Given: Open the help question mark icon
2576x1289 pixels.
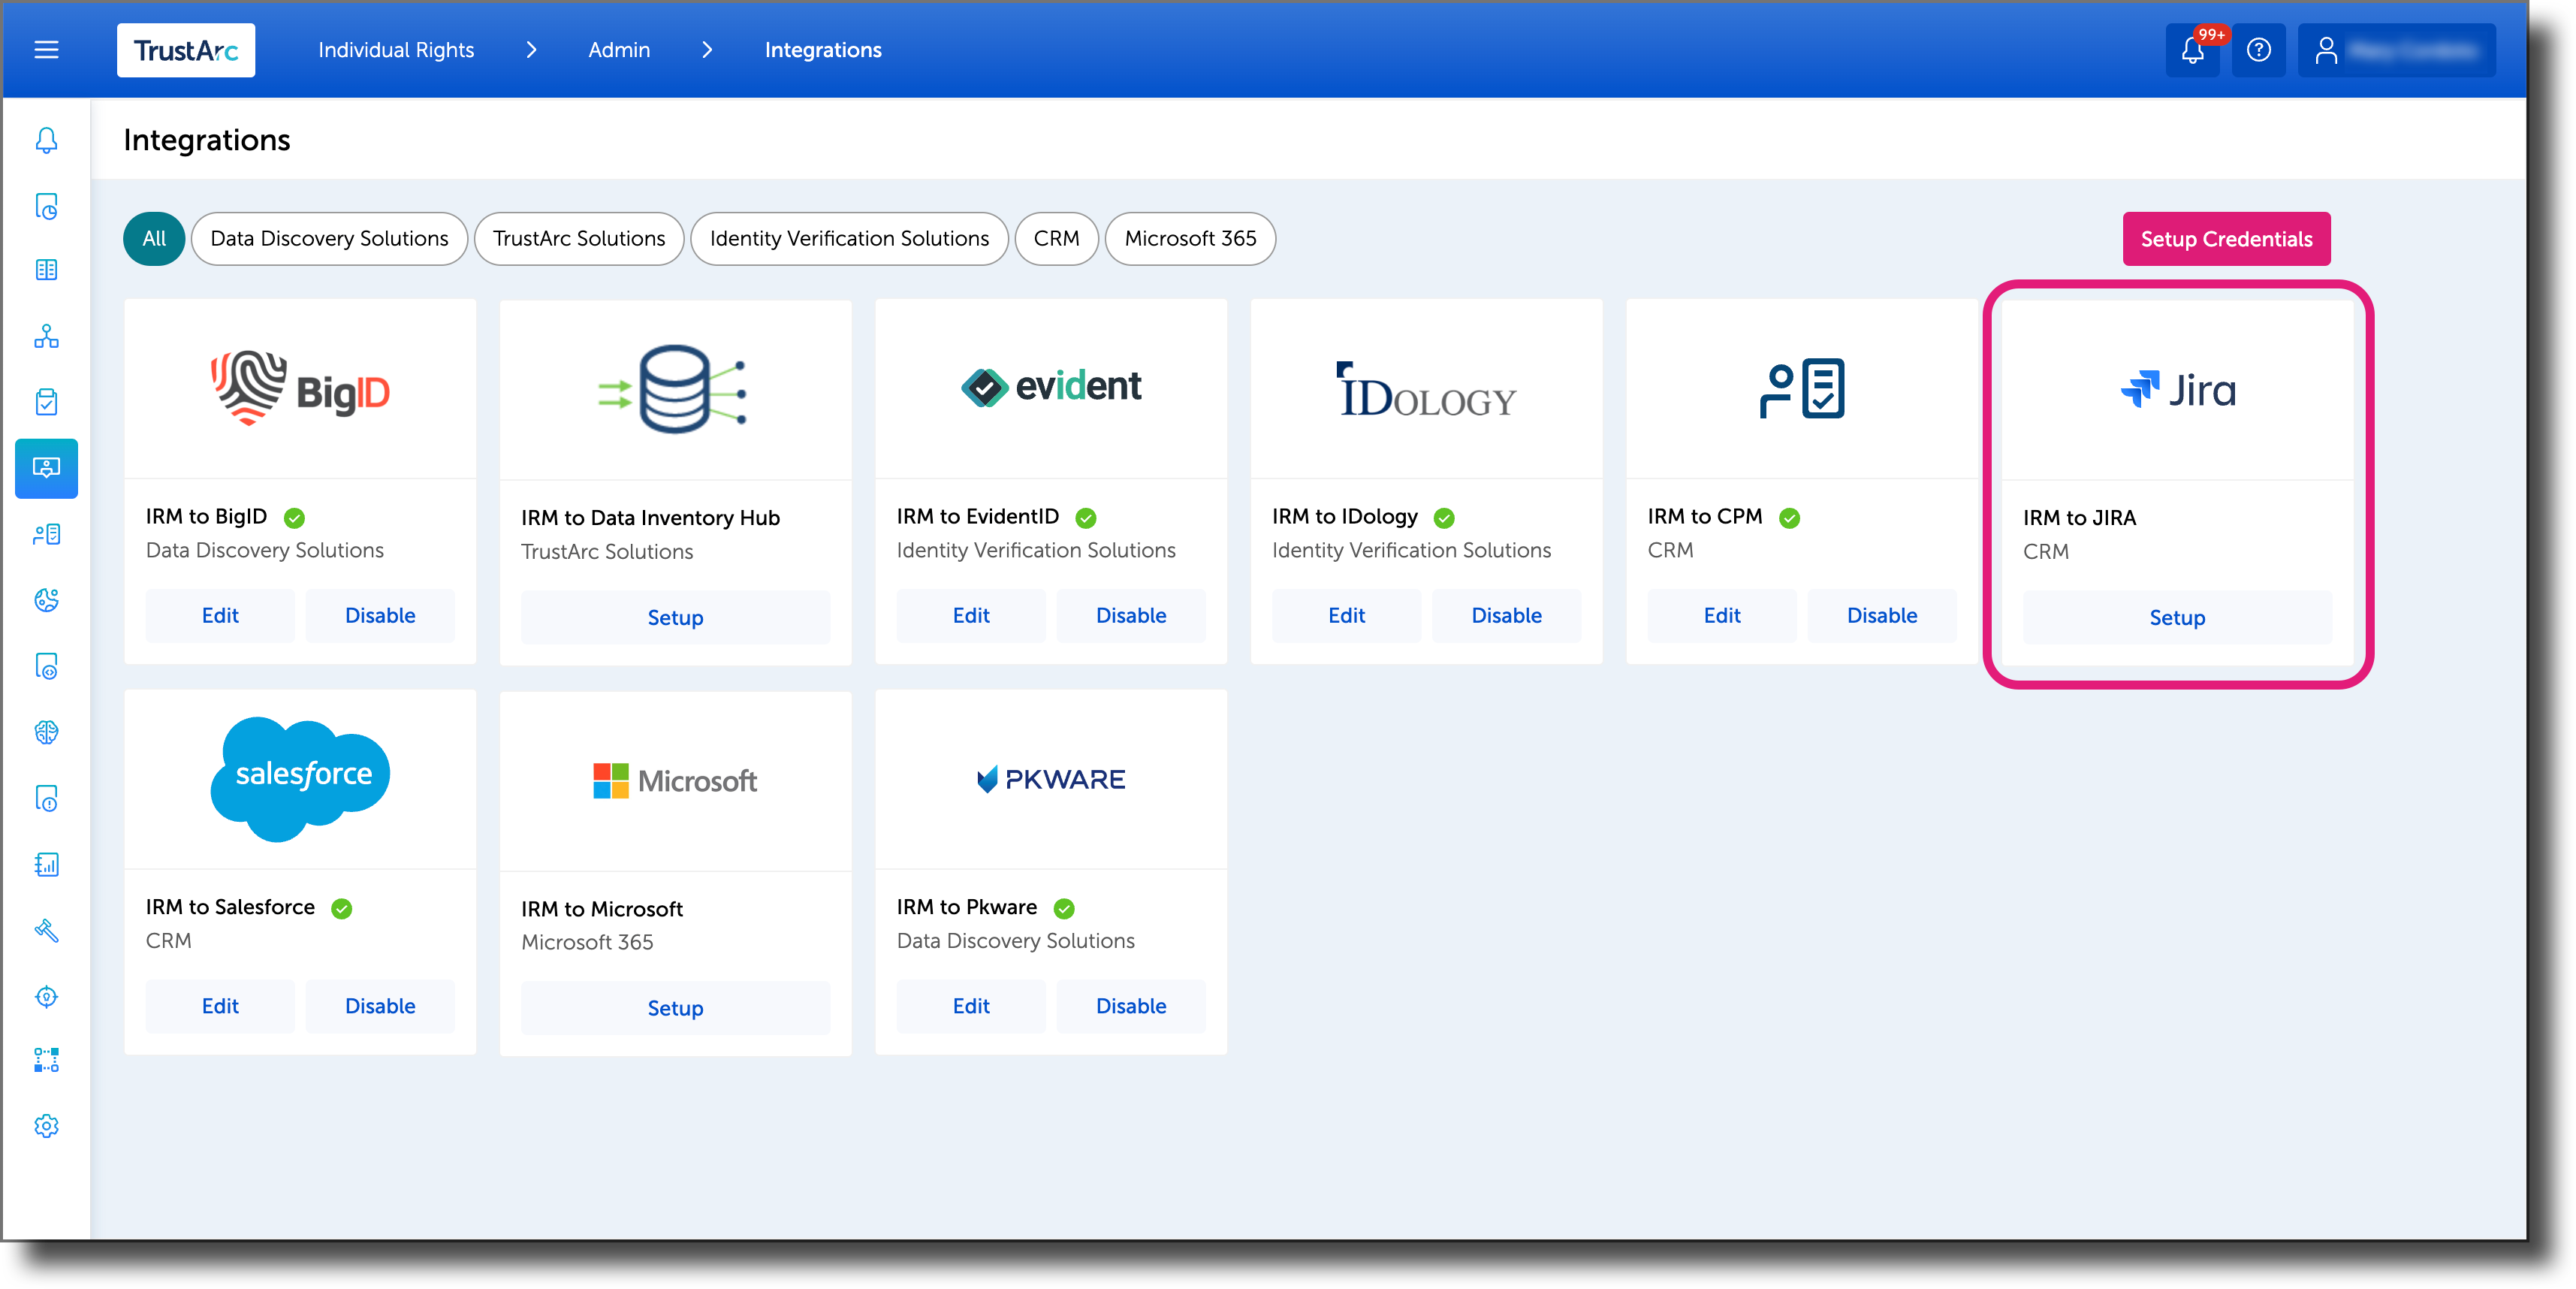Looking at the screenshot, I should click(x=2258, y=50).
